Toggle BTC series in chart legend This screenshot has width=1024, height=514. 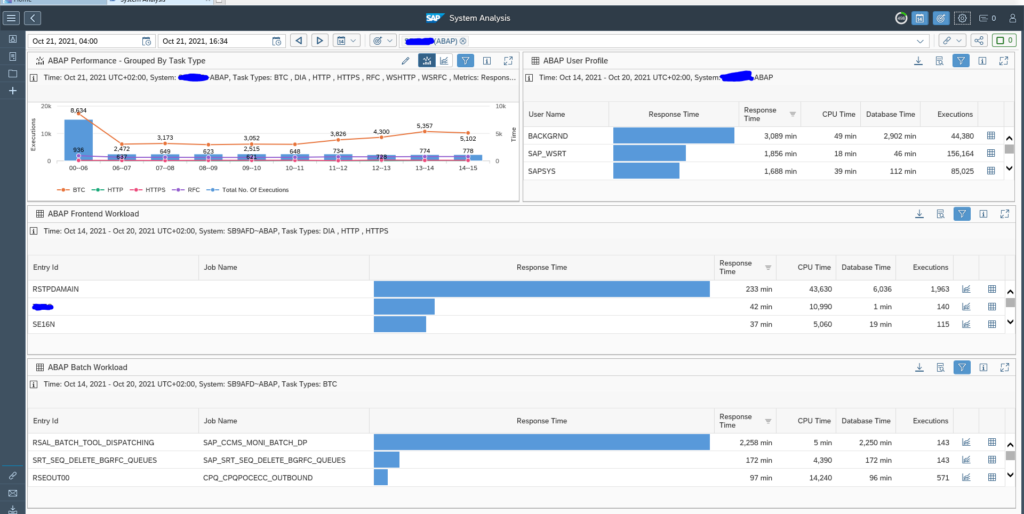[71, 190]
